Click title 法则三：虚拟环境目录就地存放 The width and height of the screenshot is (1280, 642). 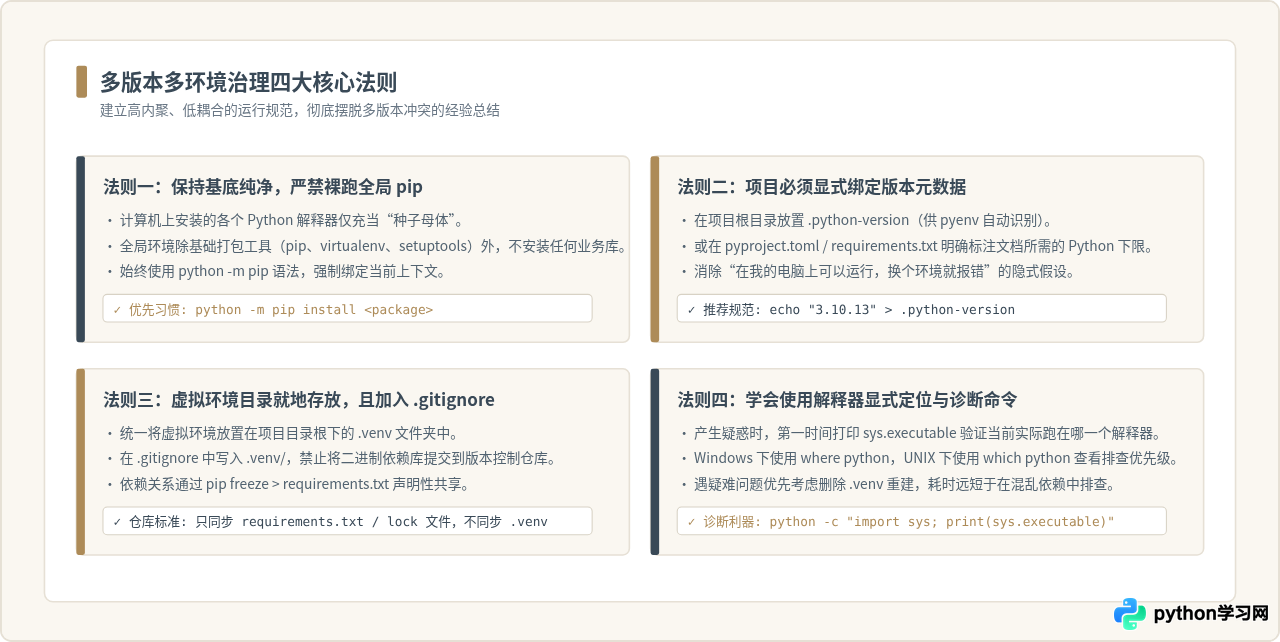(x=299, y=400)
